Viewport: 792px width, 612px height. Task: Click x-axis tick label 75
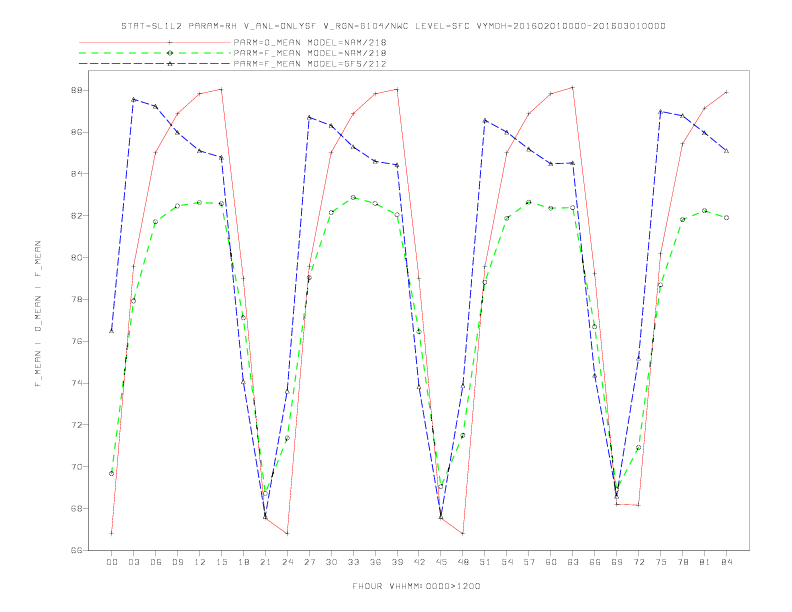coord(661,562)
